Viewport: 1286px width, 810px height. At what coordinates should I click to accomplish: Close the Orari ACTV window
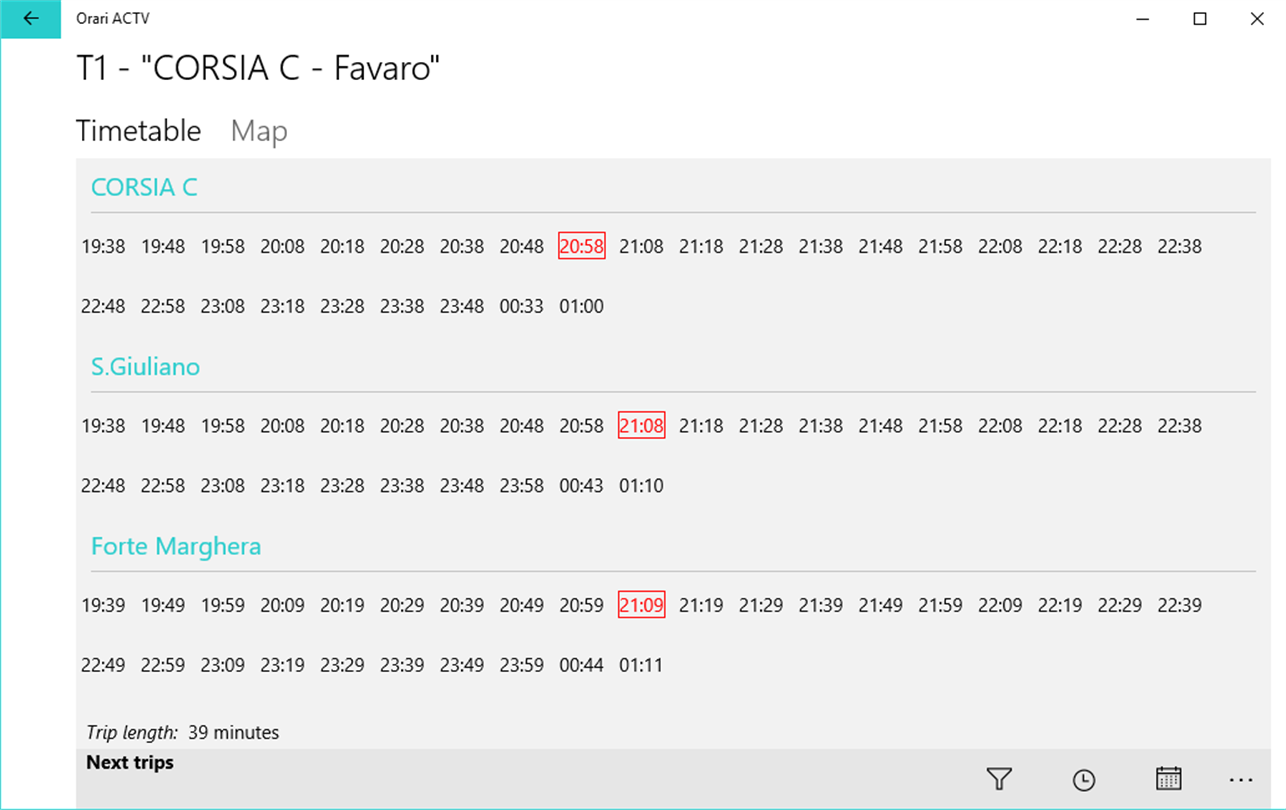click(1257, 18)
